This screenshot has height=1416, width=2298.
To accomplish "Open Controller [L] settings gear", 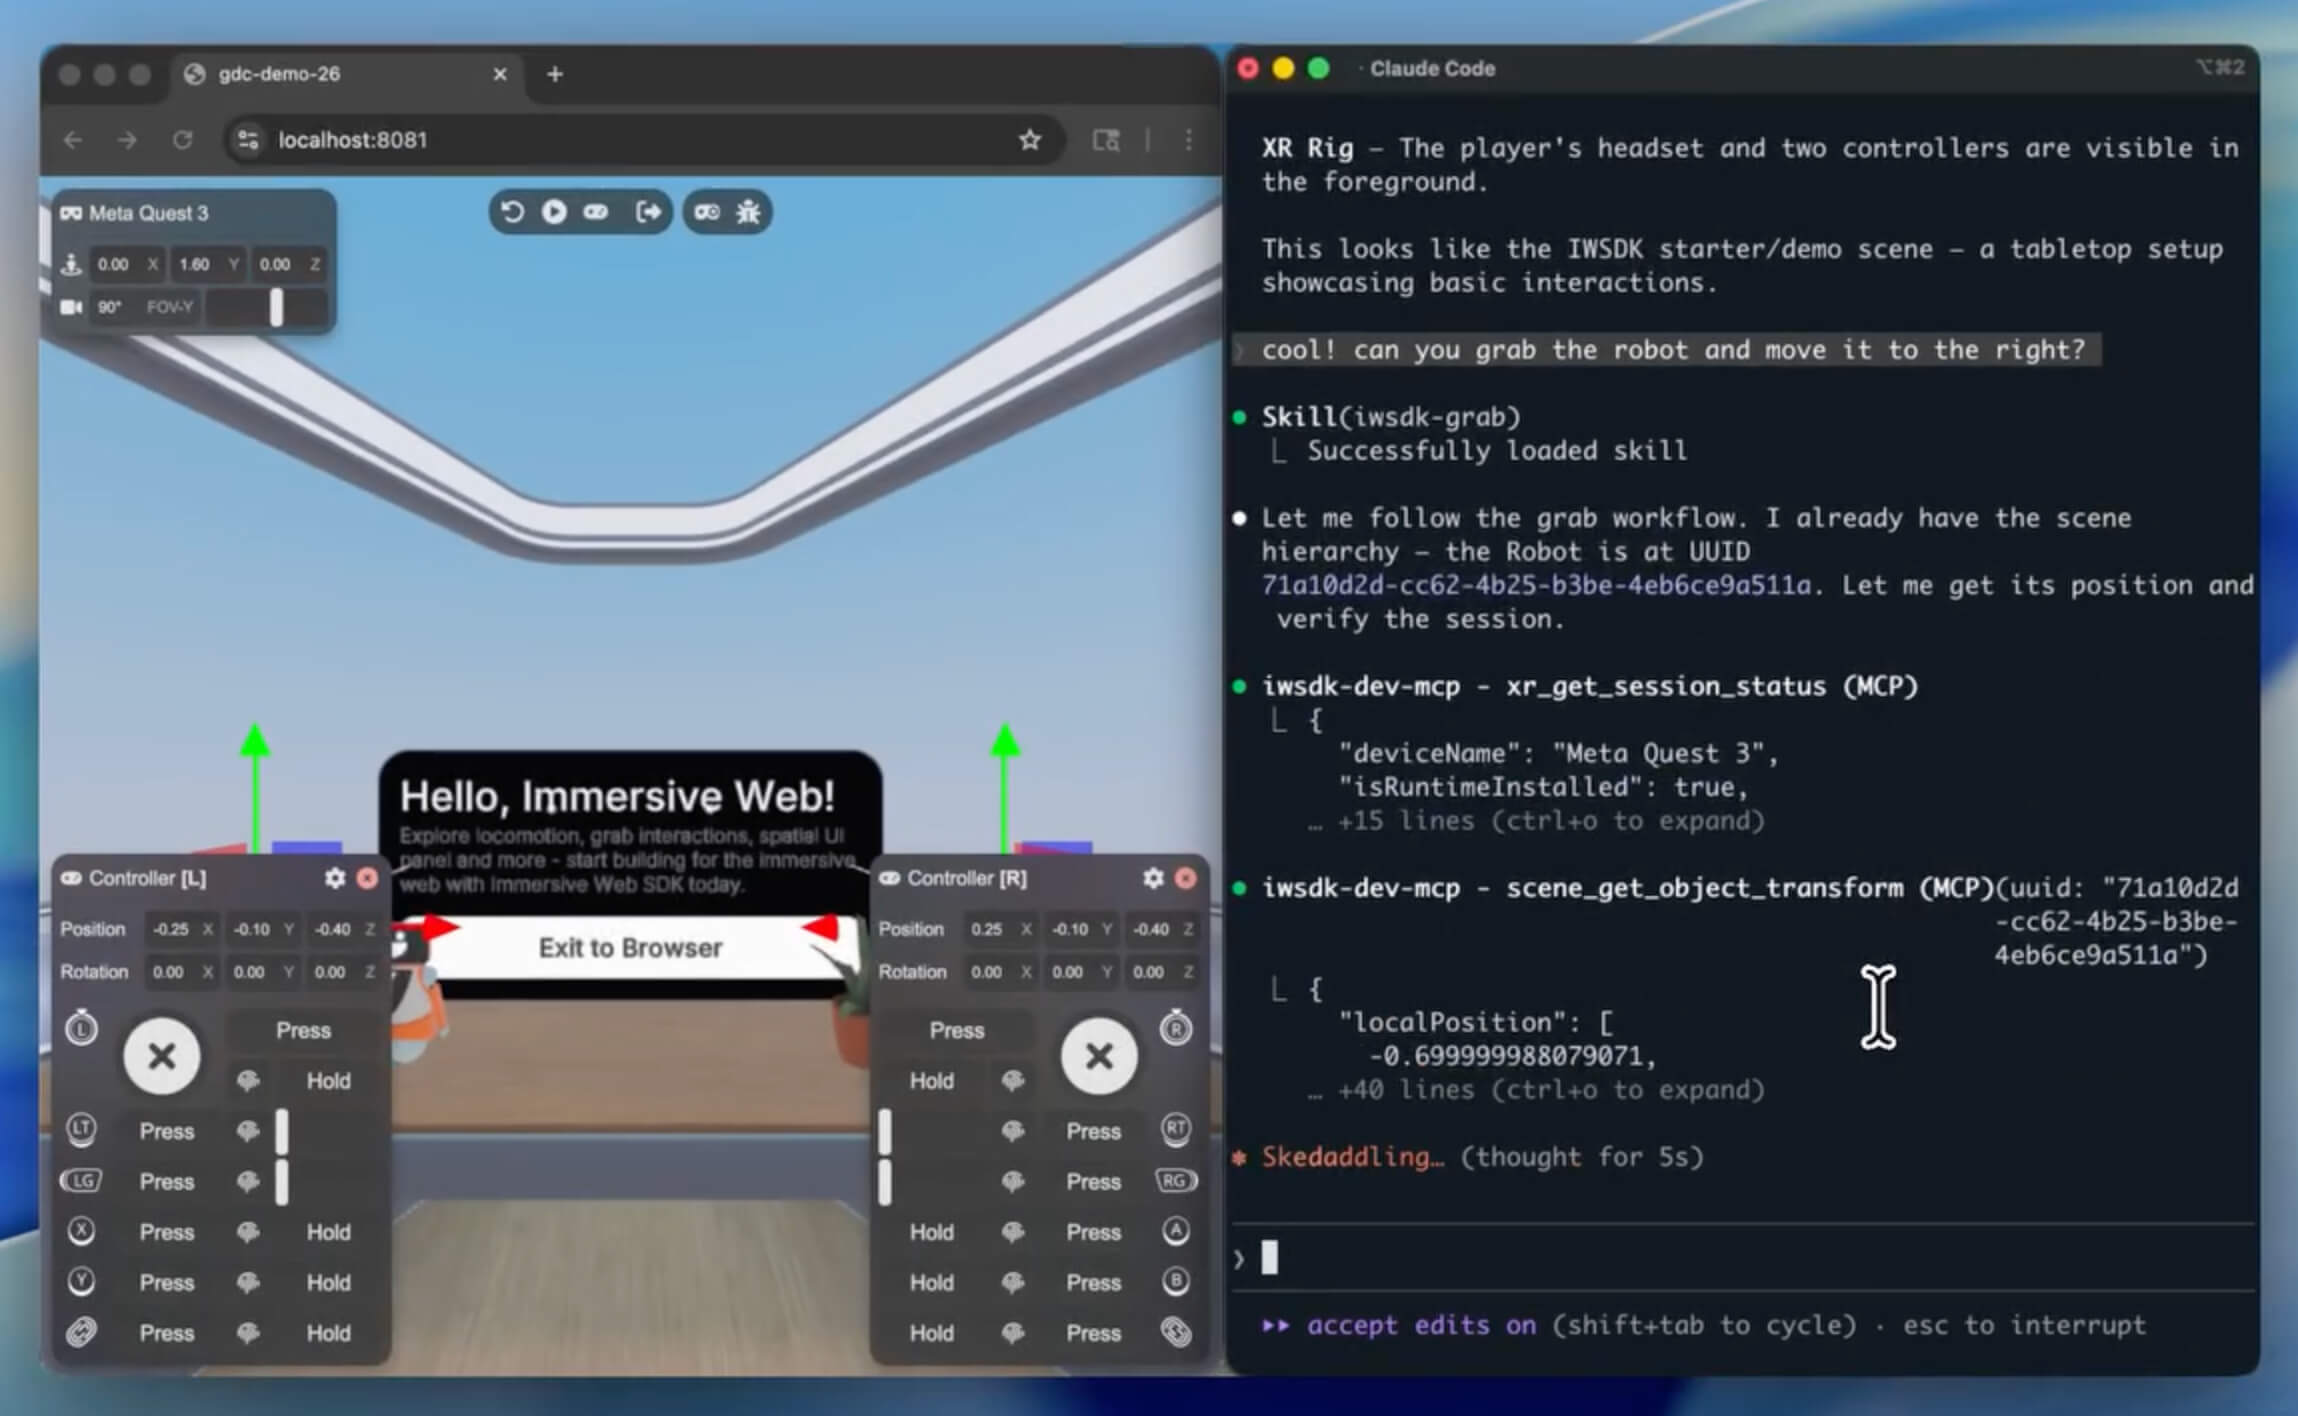I will pyautogui.click(x=335, y=878).
